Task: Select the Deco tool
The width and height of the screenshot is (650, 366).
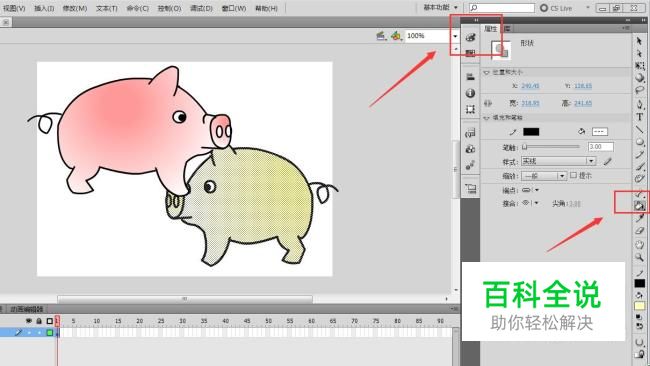Action: pos(640,179)
